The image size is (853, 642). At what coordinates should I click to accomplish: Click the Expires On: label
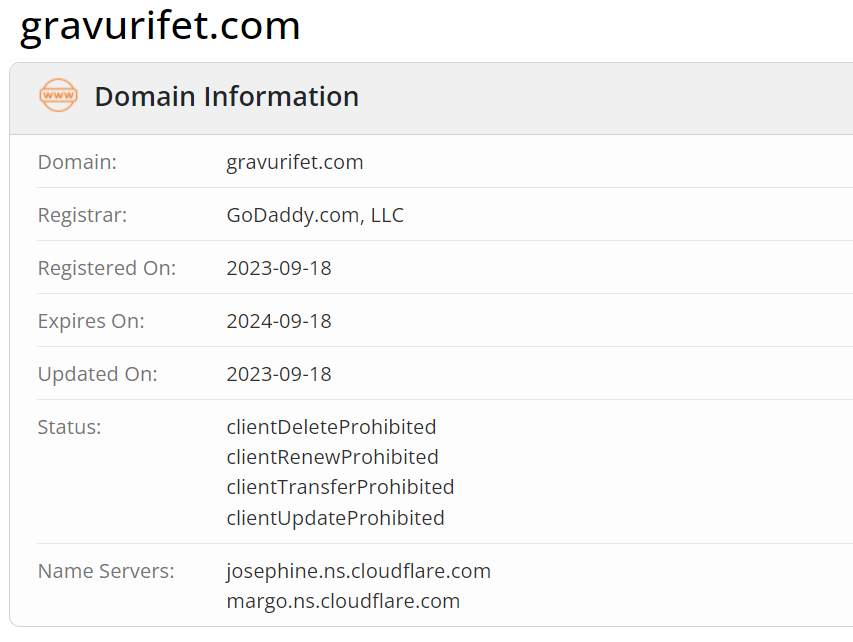(x=91, y=321)
